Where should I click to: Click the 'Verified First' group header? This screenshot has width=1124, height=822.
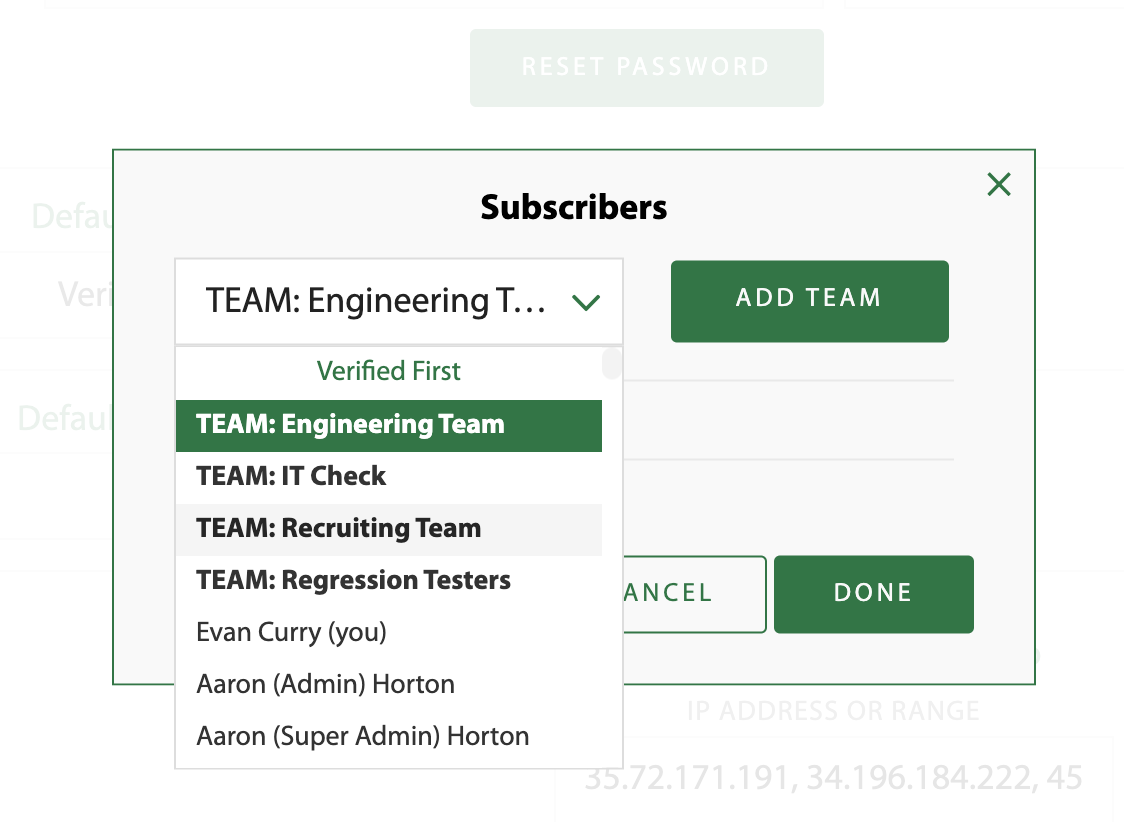(x=388, y=371)
